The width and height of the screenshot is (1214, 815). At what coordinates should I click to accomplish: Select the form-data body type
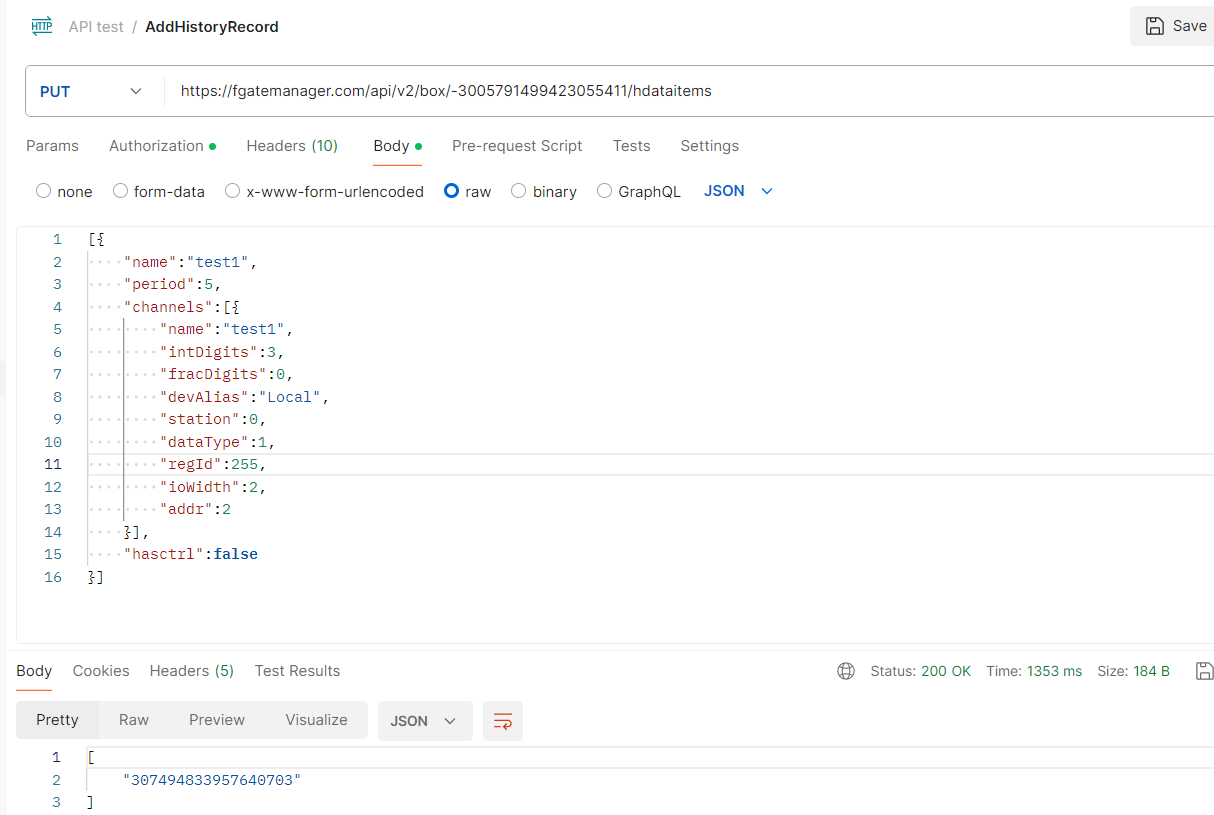159,191
